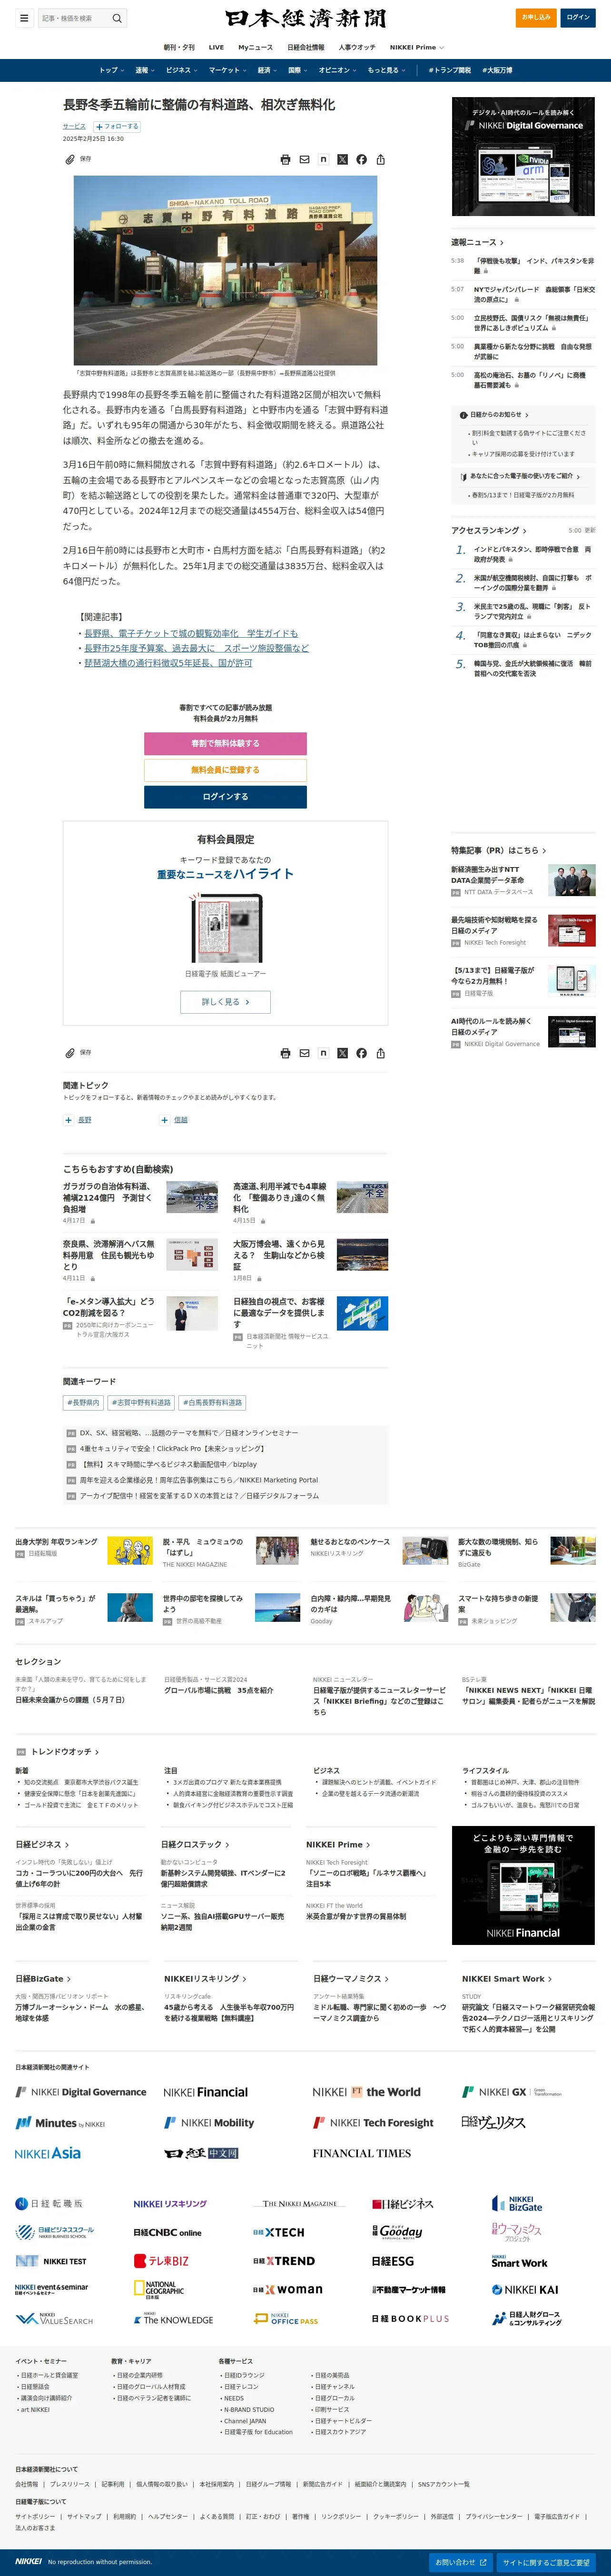The width and height of the screenshot is (611, 2576).
Task: Click the #大阪万博 tag in the navigation bar
Action: [x=497, y=70]
